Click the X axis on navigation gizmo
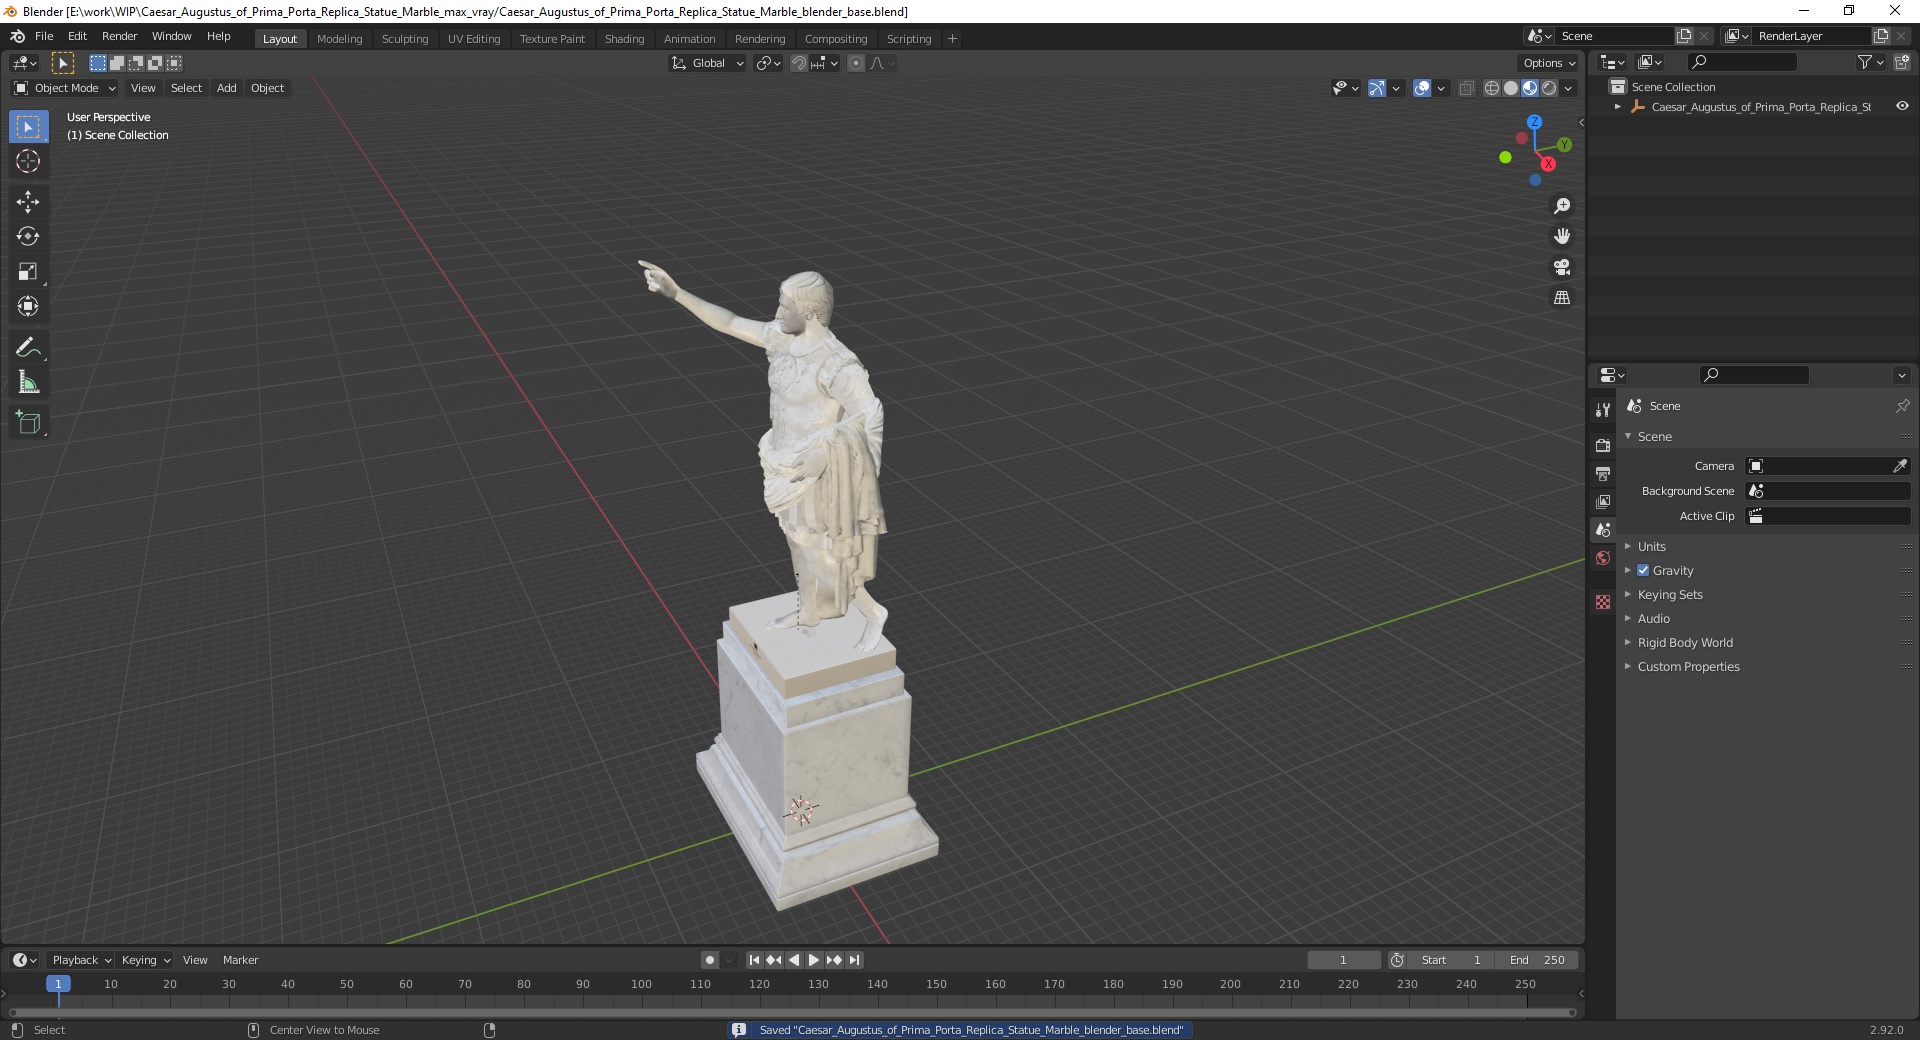1920x1040 pixels. point(1548,164)
